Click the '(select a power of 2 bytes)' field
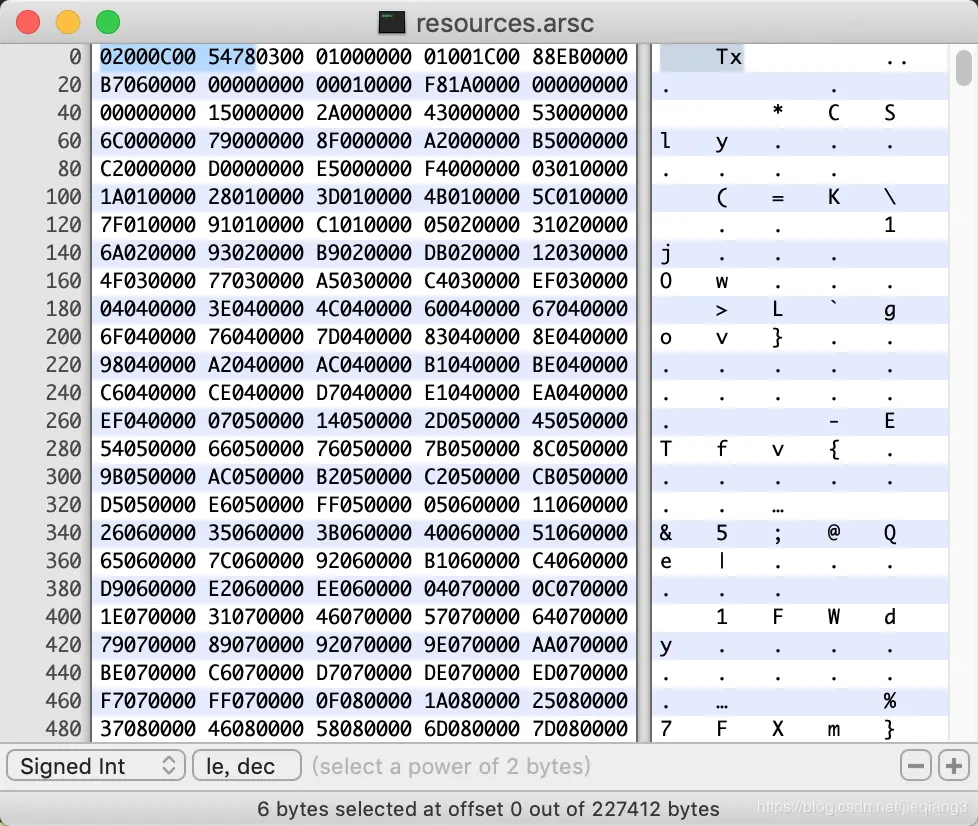This screenshot has height=826, width=978. (x=451, y=765)
